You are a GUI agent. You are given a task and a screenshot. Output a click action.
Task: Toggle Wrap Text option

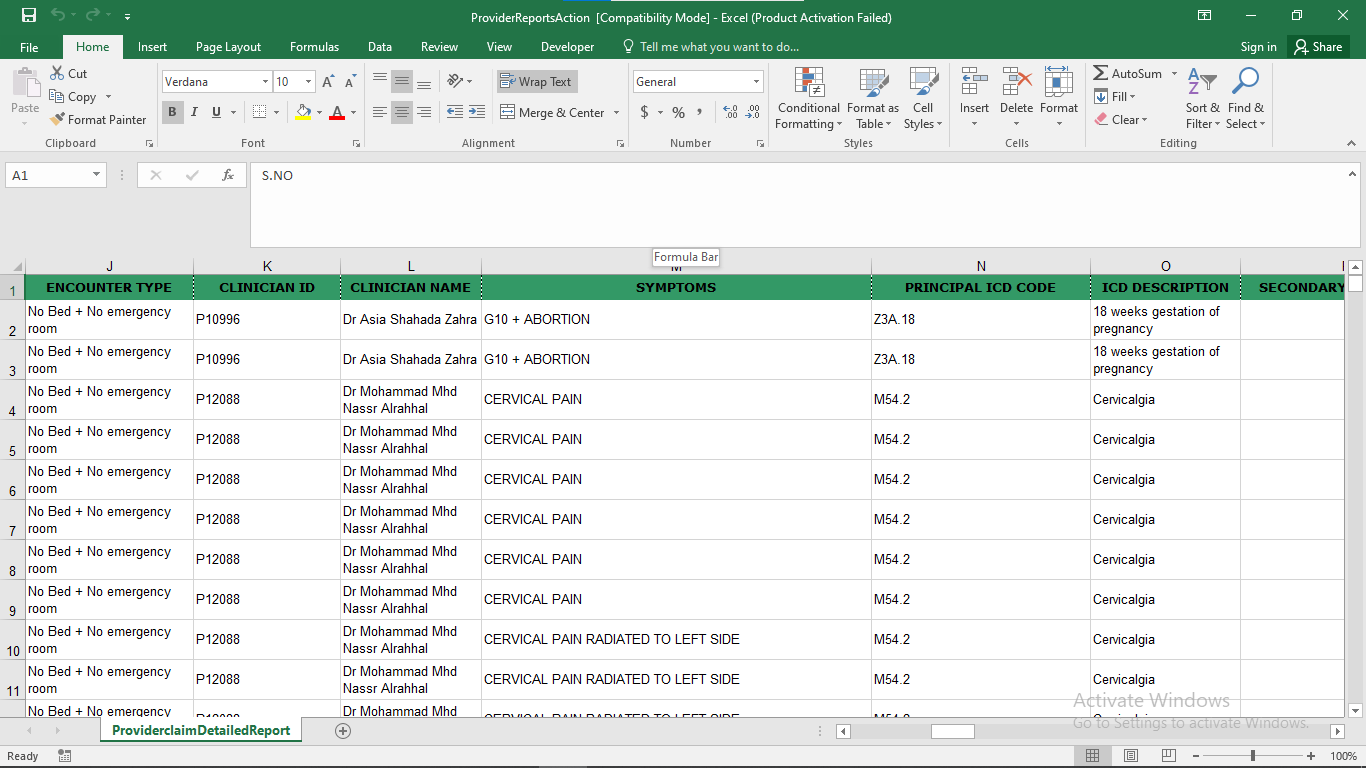(x=537, y=82)
